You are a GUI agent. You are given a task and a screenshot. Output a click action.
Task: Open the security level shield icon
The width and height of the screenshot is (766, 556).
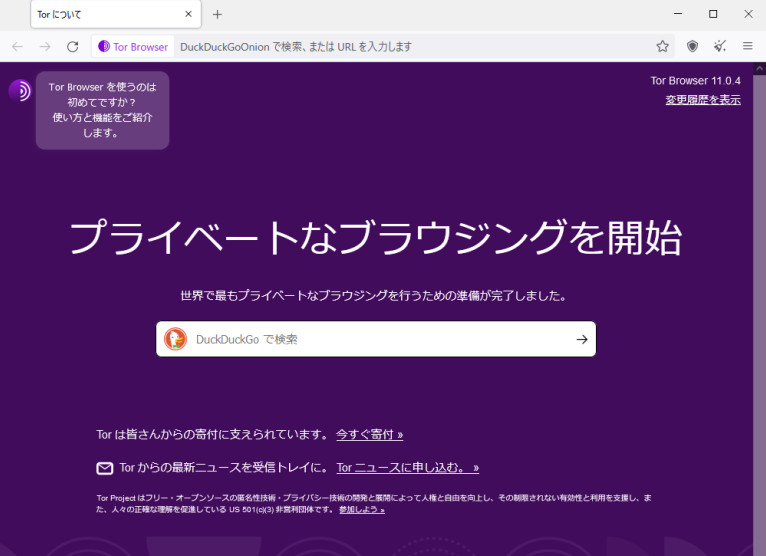click(692, 46)
